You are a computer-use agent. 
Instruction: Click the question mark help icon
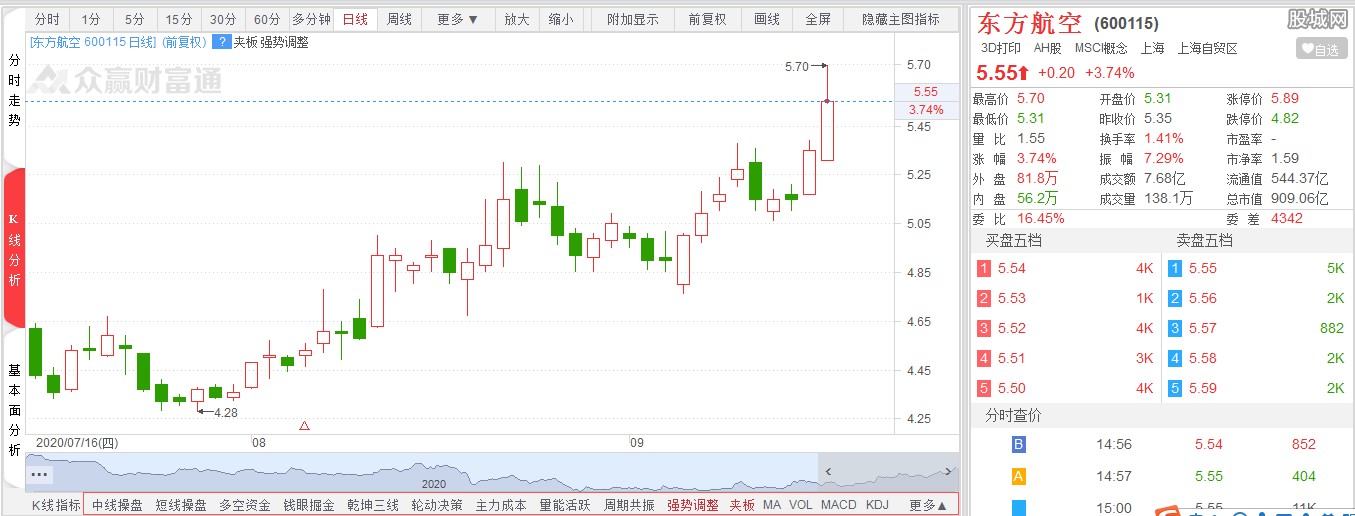click(x=221, y=42)
